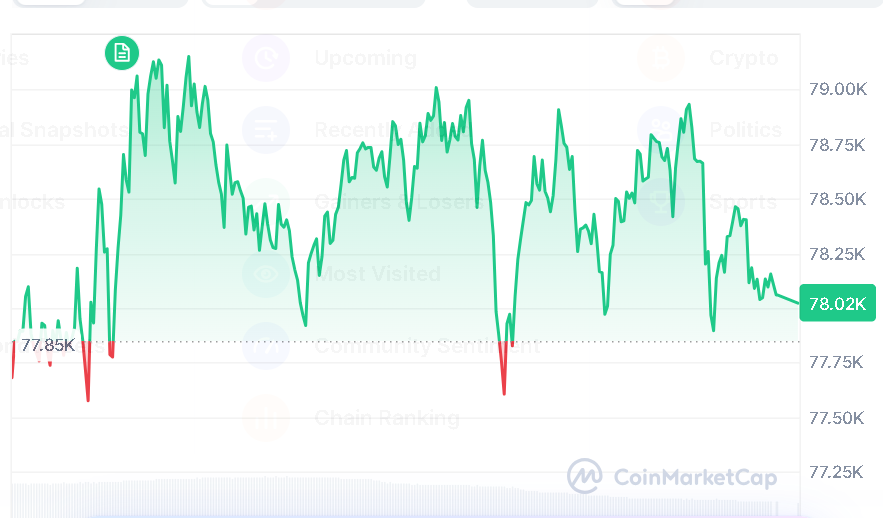Click the Recently Added list icon
The image size is (883, 518).
coord(266,130)
